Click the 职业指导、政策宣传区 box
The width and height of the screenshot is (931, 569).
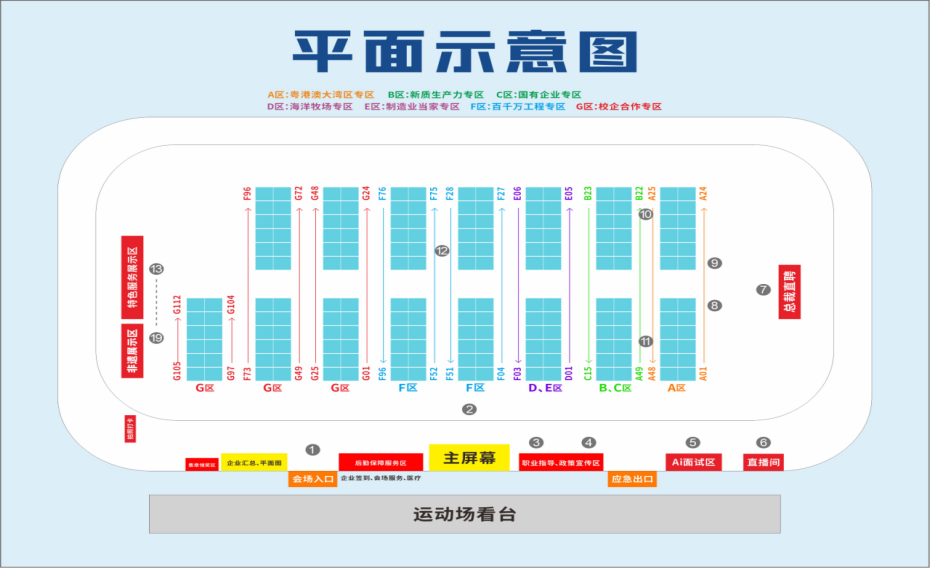[x=561, y=463]
